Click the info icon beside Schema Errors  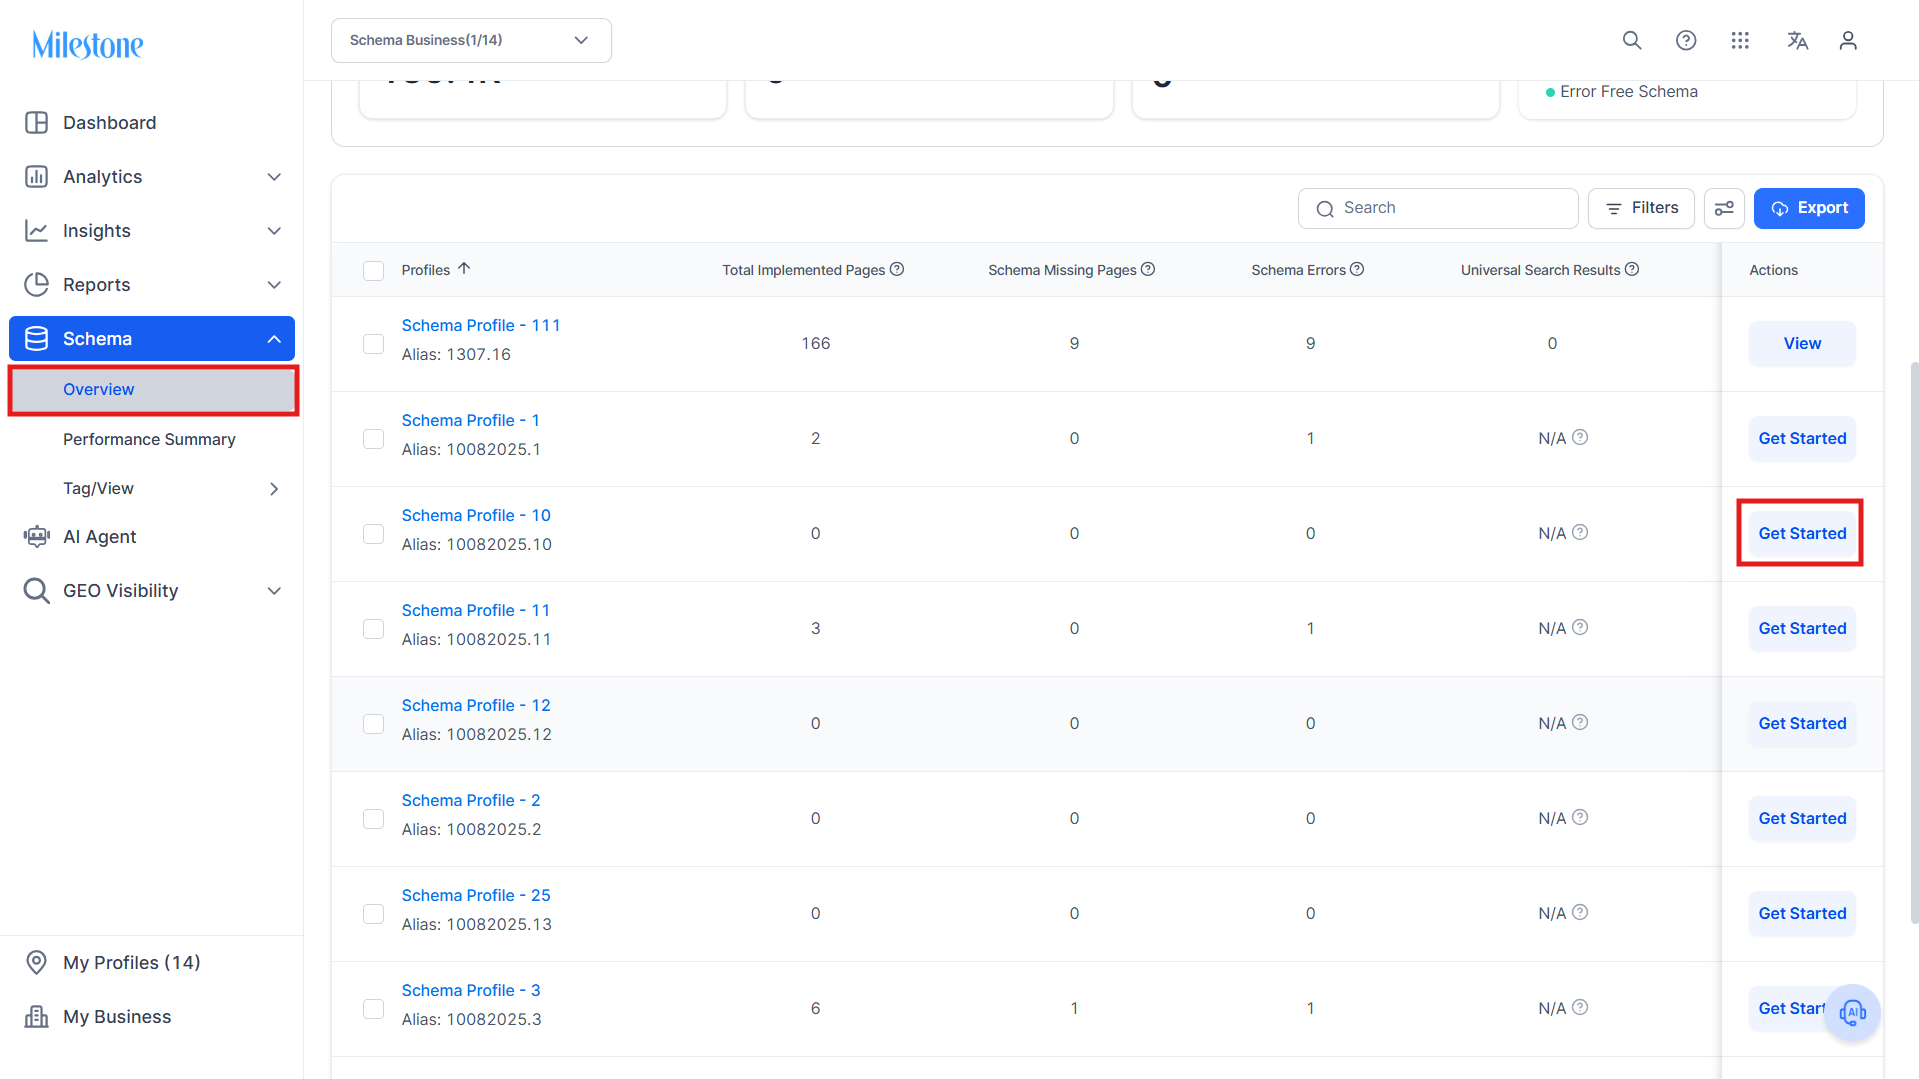(1357, 269)
